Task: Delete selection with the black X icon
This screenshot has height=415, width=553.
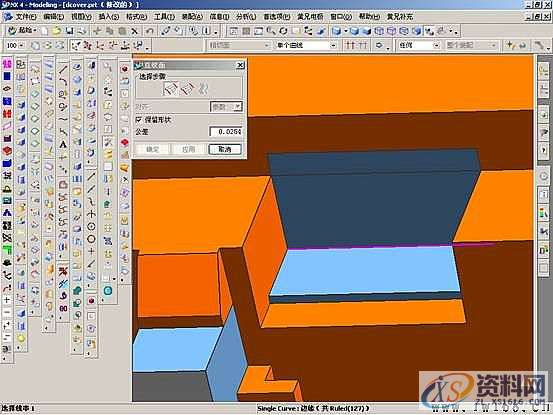Action: click(x=134, y=31)
